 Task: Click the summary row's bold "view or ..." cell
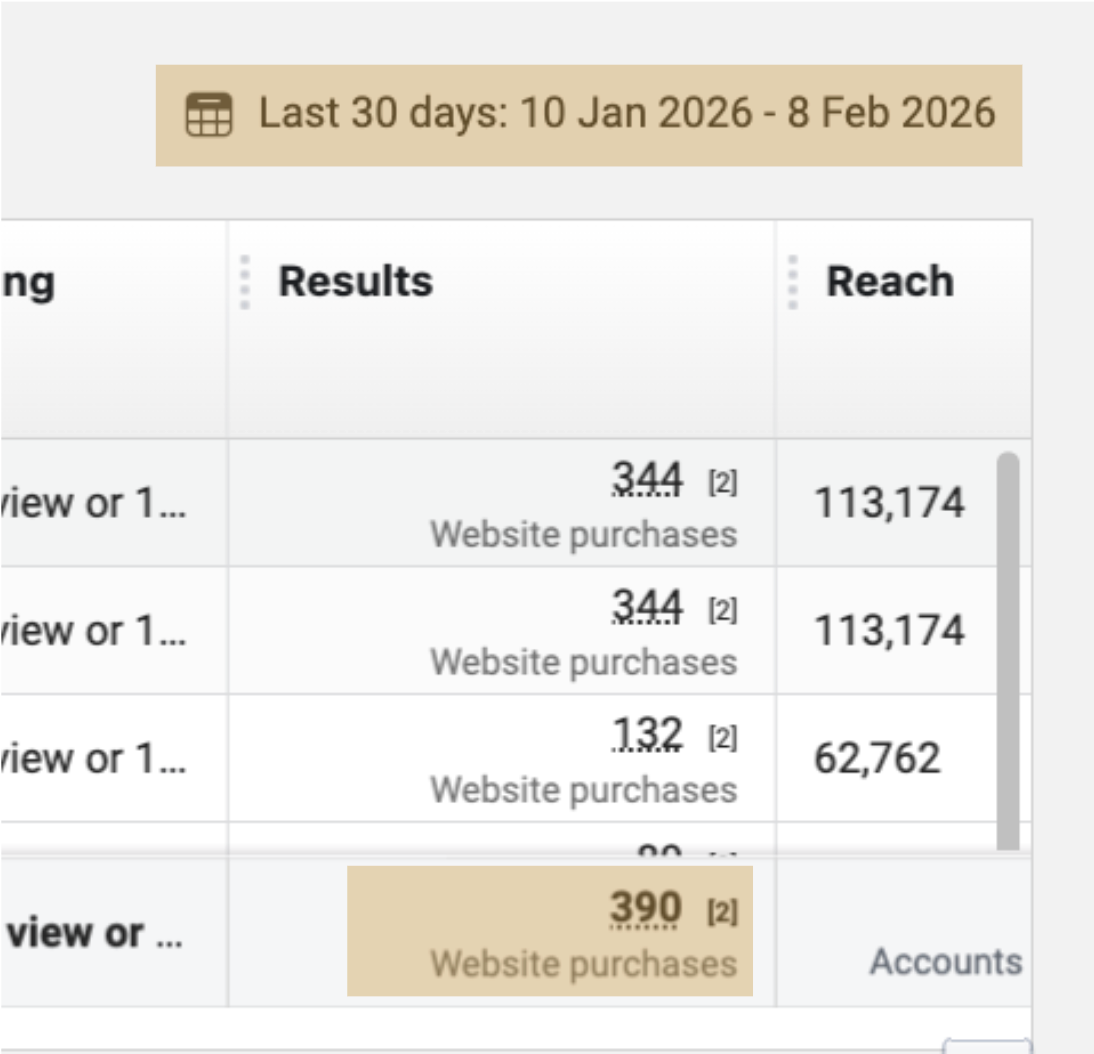pyautogui.click(x=93, y=933)
